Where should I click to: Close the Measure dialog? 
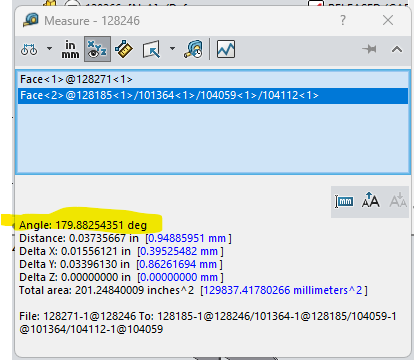tap(388, 20)
